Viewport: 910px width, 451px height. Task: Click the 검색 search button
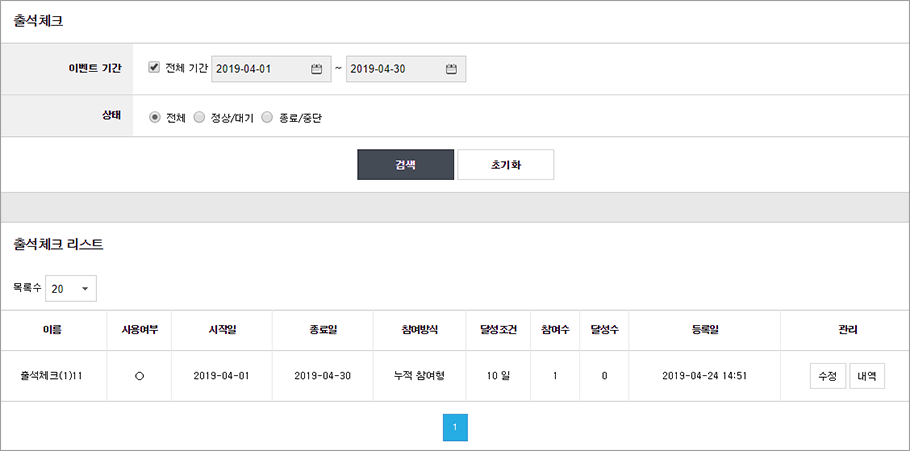pyautogui.click(x=405, y=165)
